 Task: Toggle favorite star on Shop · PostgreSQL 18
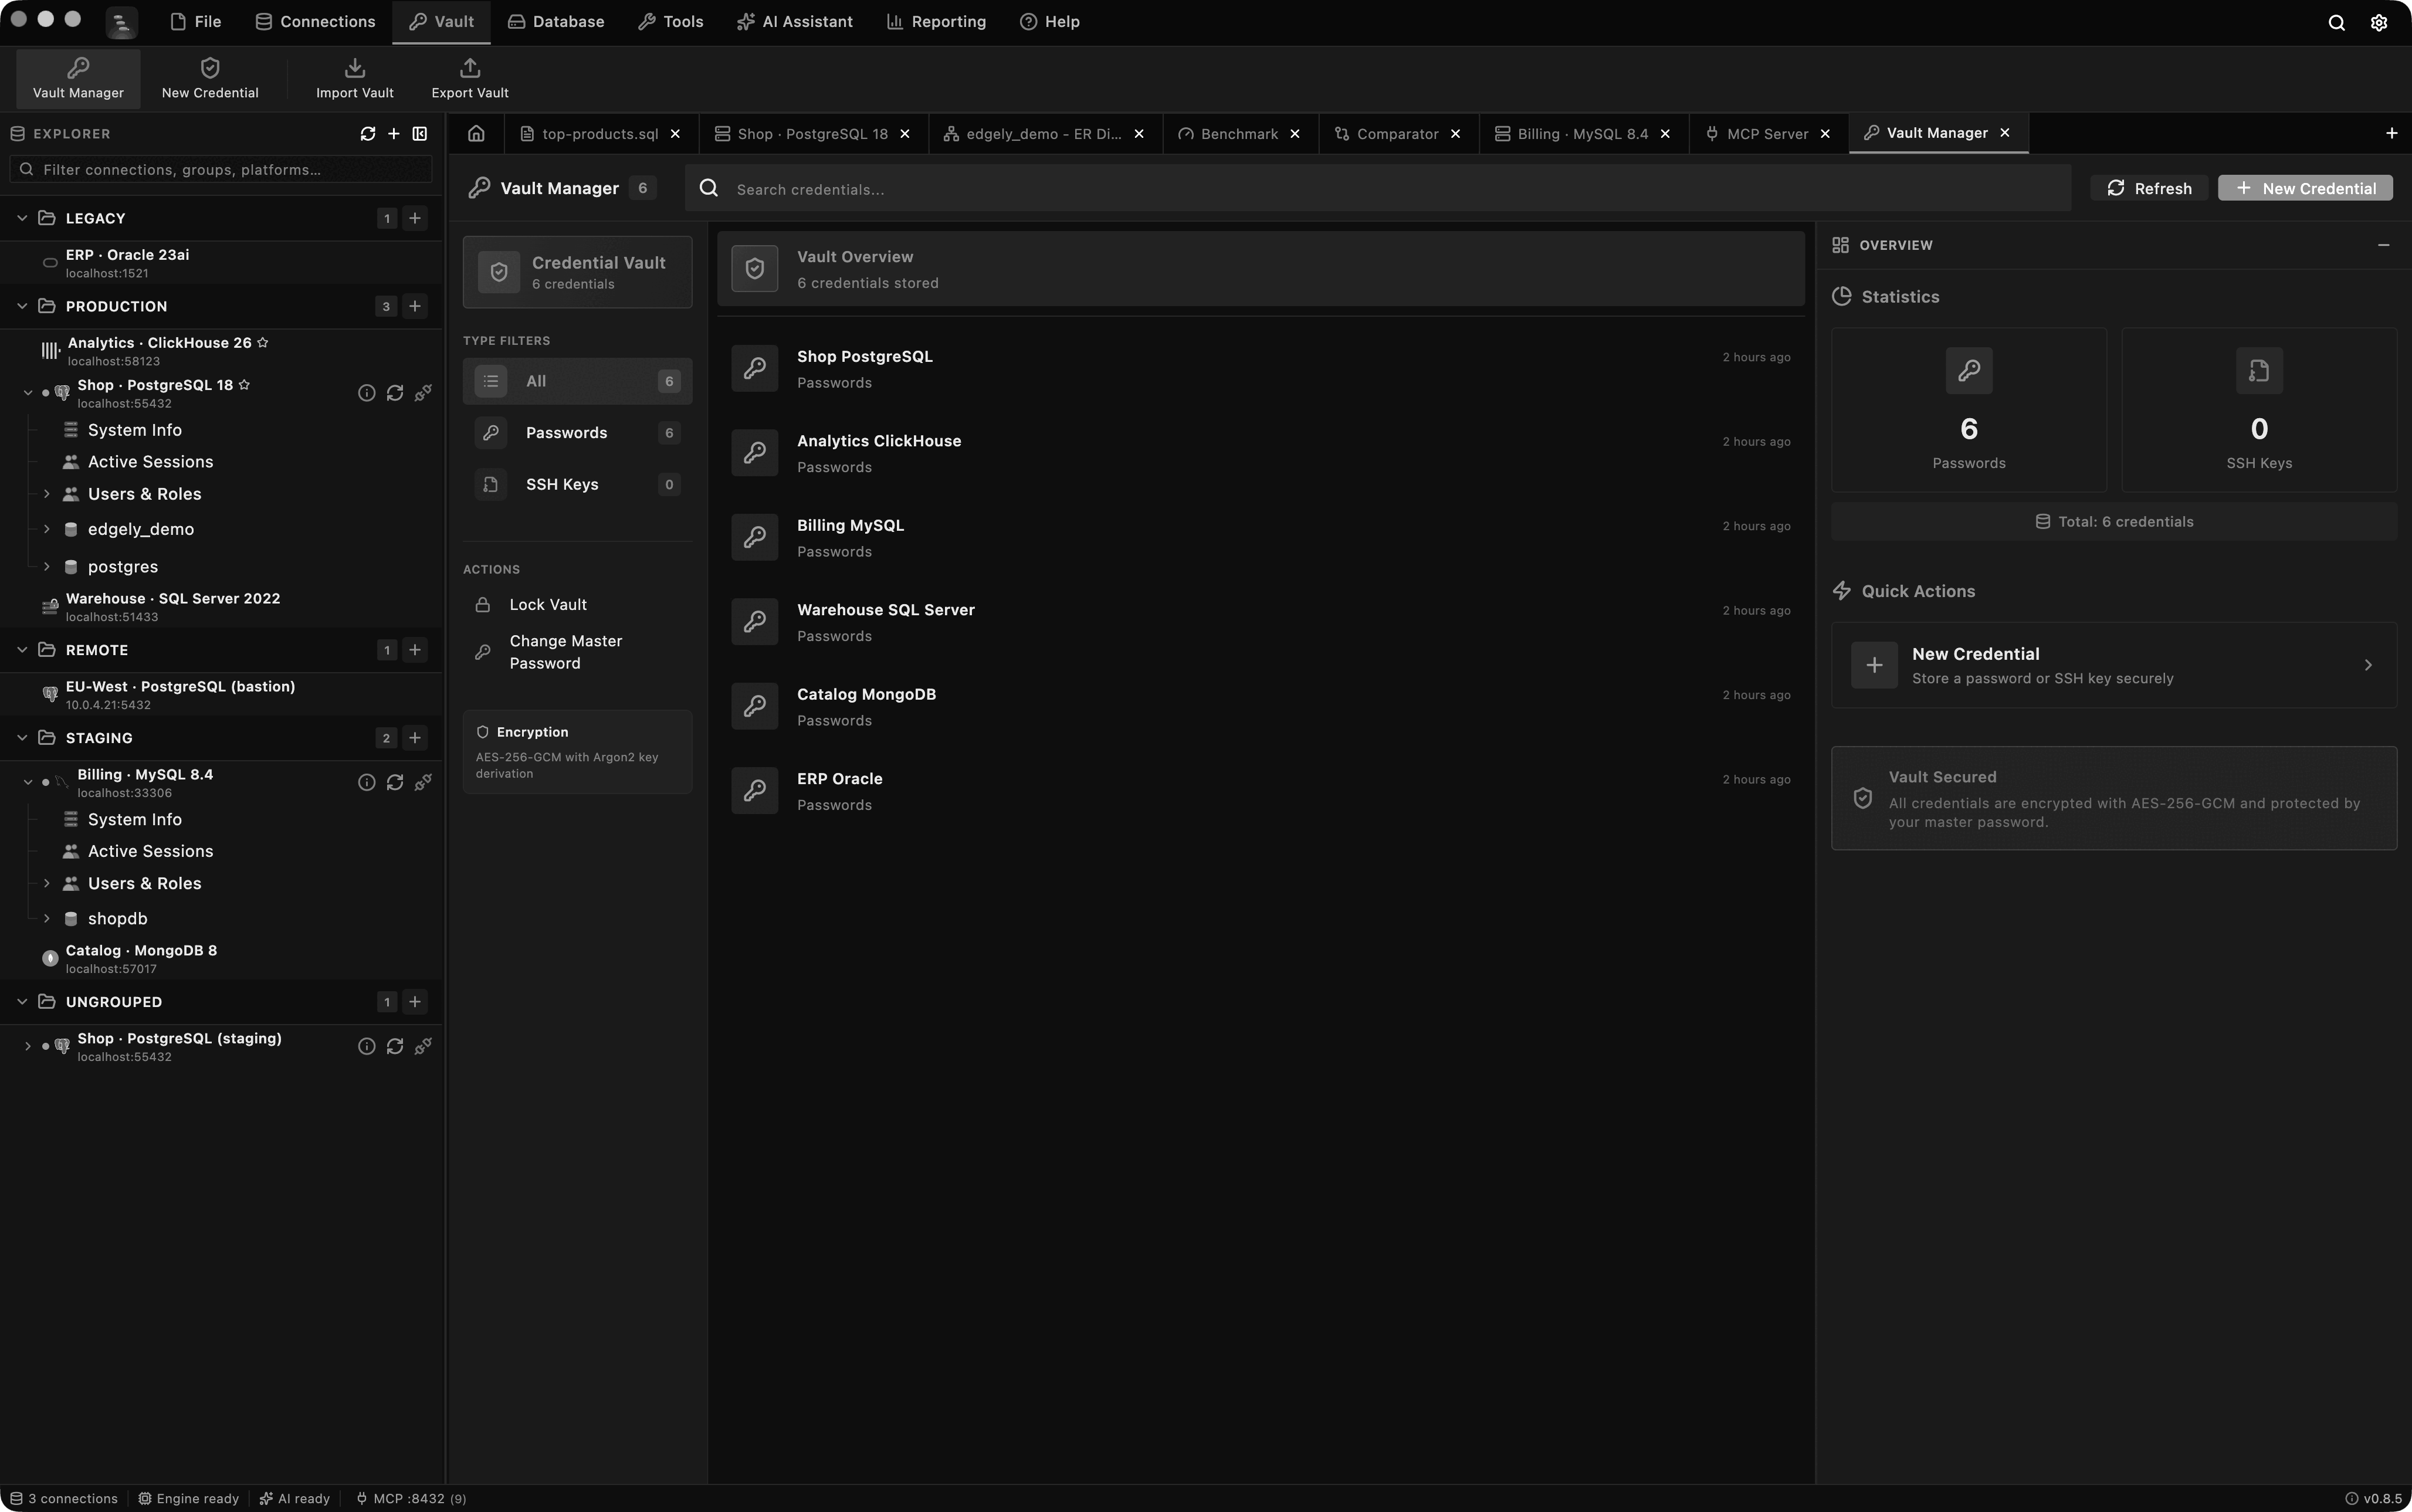pyautogui.click(x=244, y=384)
